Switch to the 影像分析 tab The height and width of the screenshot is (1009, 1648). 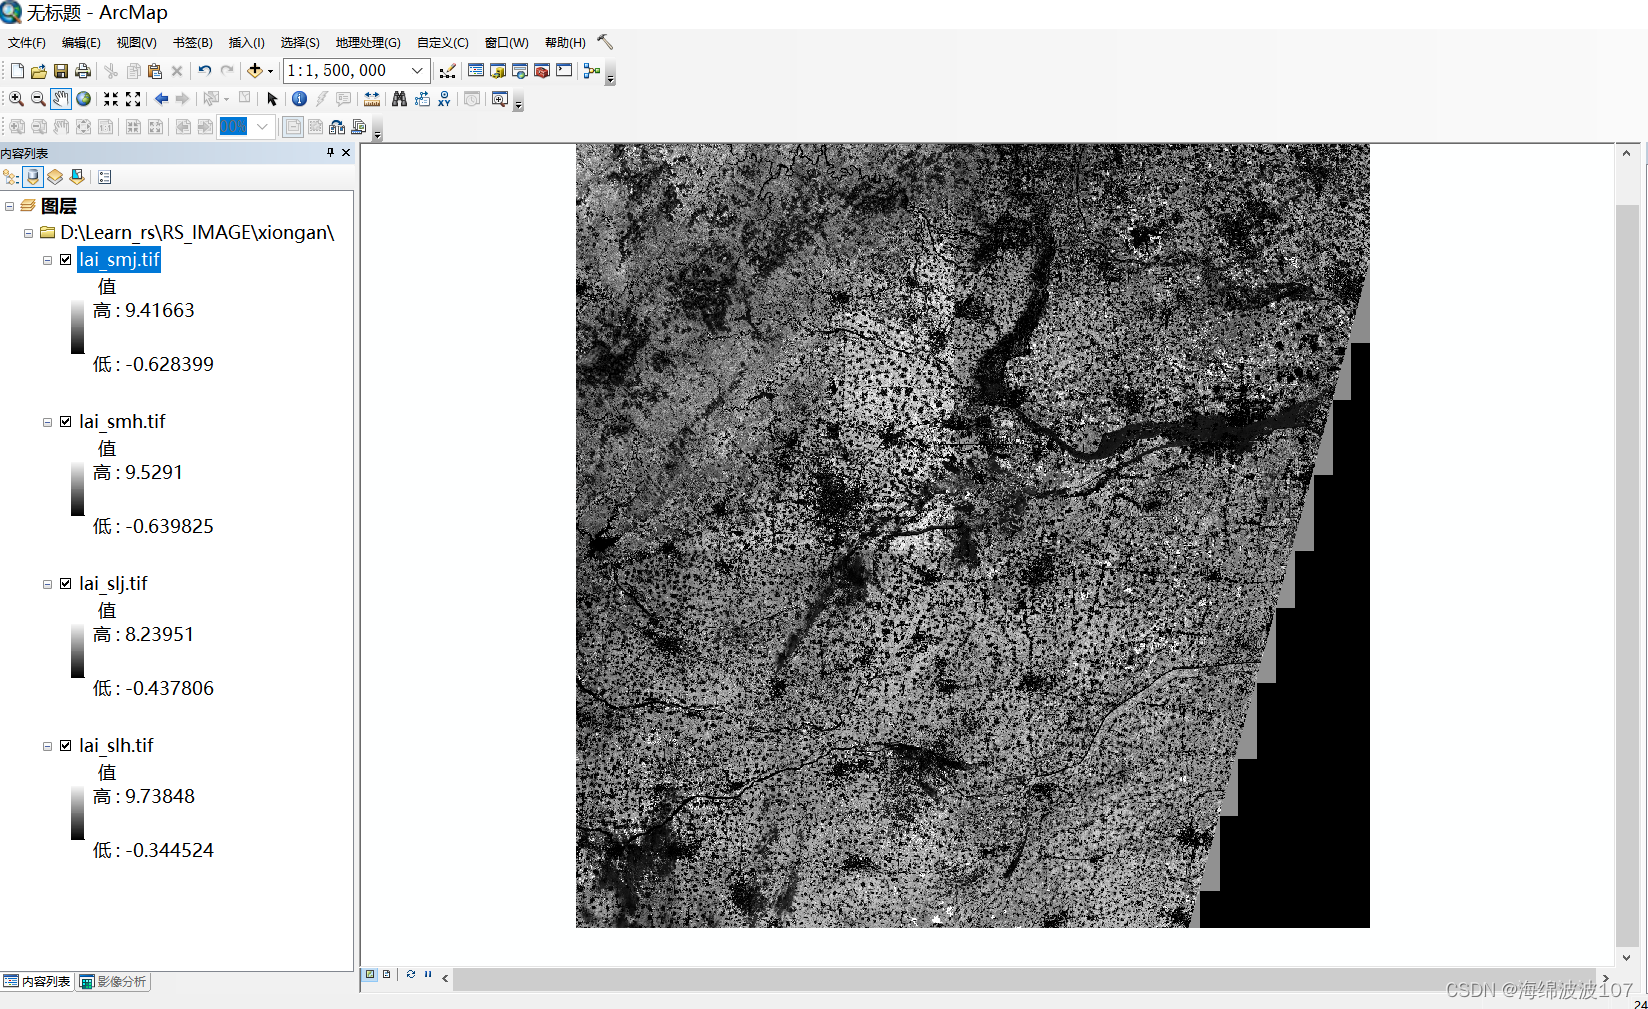click(x=113, y=982)
